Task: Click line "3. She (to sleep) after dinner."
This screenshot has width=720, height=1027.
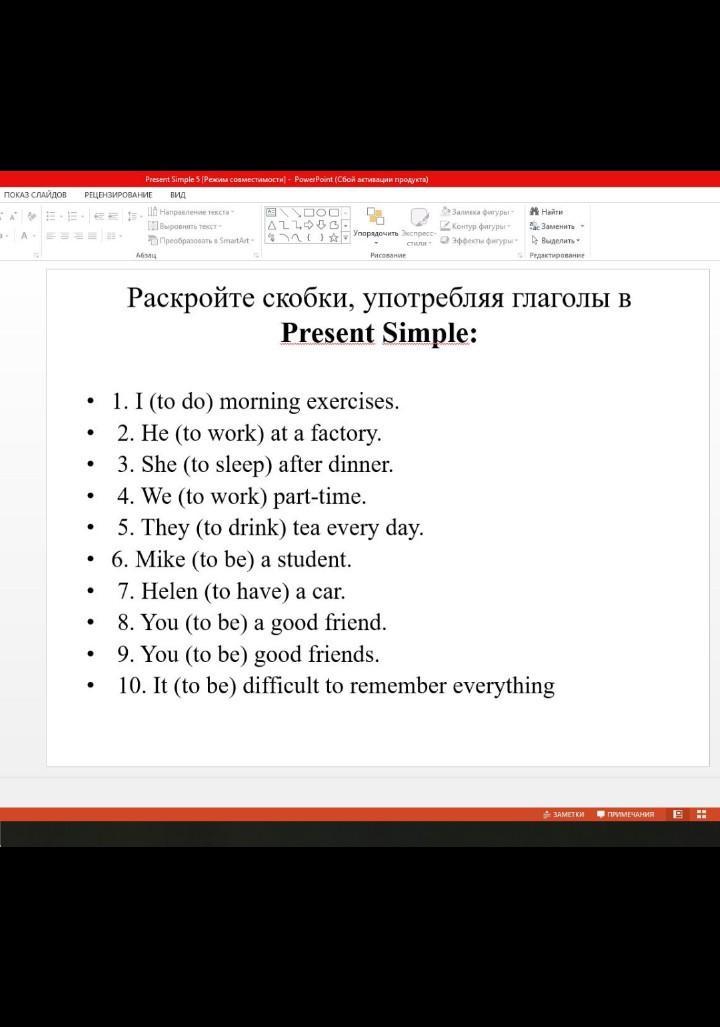Action: click(255, 464)
